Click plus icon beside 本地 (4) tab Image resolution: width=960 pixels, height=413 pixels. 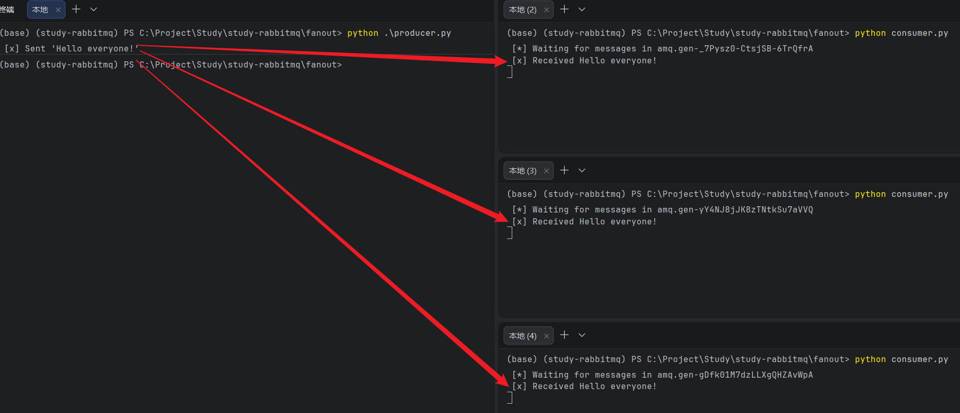(x=565, y=335)
